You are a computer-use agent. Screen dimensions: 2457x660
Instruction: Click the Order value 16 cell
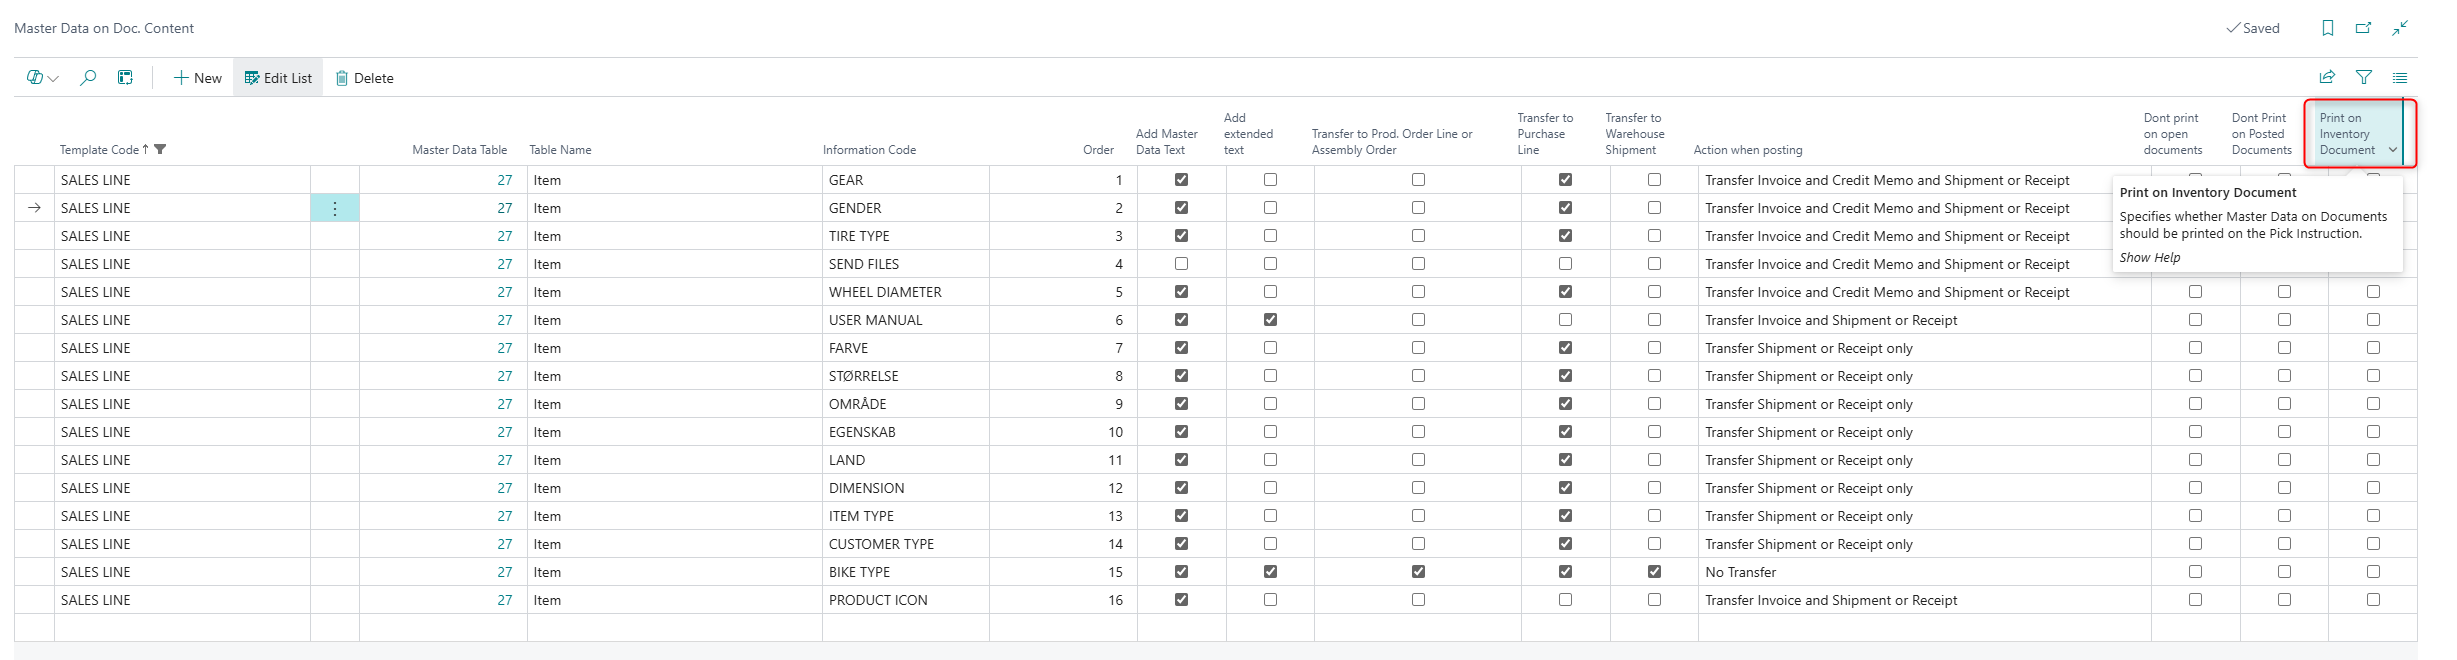tap(1063, 600)
